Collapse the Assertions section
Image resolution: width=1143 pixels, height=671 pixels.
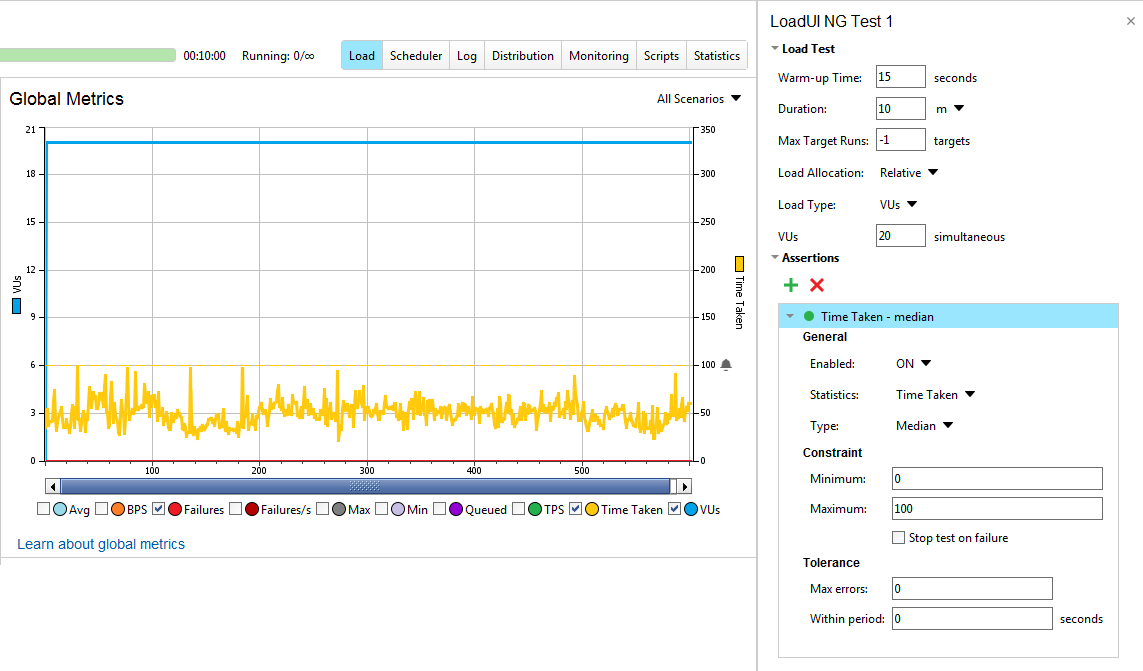click(774, 257)
